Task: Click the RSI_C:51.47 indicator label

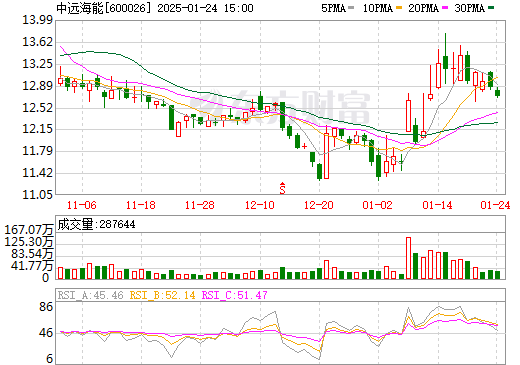Action: coord(235,295)
